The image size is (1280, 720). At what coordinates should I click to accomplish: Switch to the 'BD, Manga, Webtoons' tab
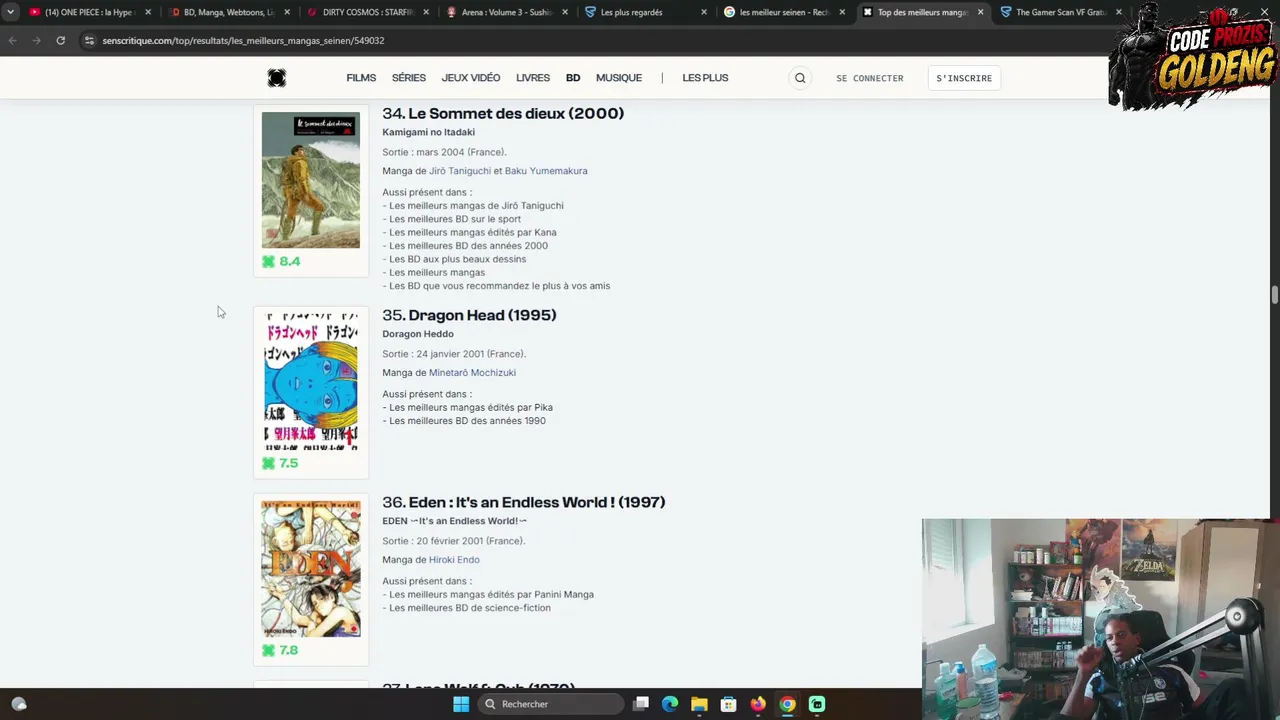point(227,12)
